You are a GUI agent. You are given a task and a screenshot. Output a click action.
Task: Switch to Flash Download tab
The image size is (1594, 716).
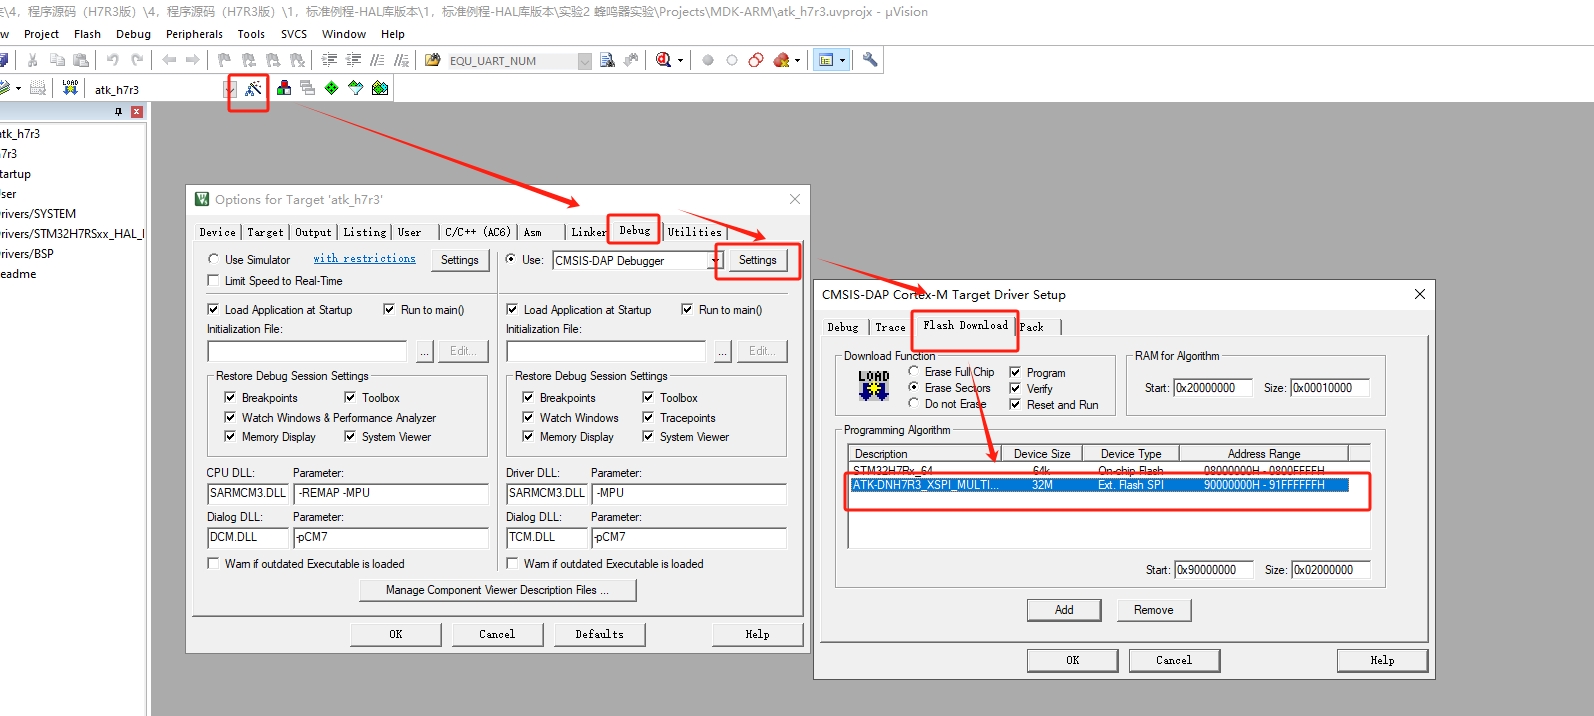click(x=965, y=325)
